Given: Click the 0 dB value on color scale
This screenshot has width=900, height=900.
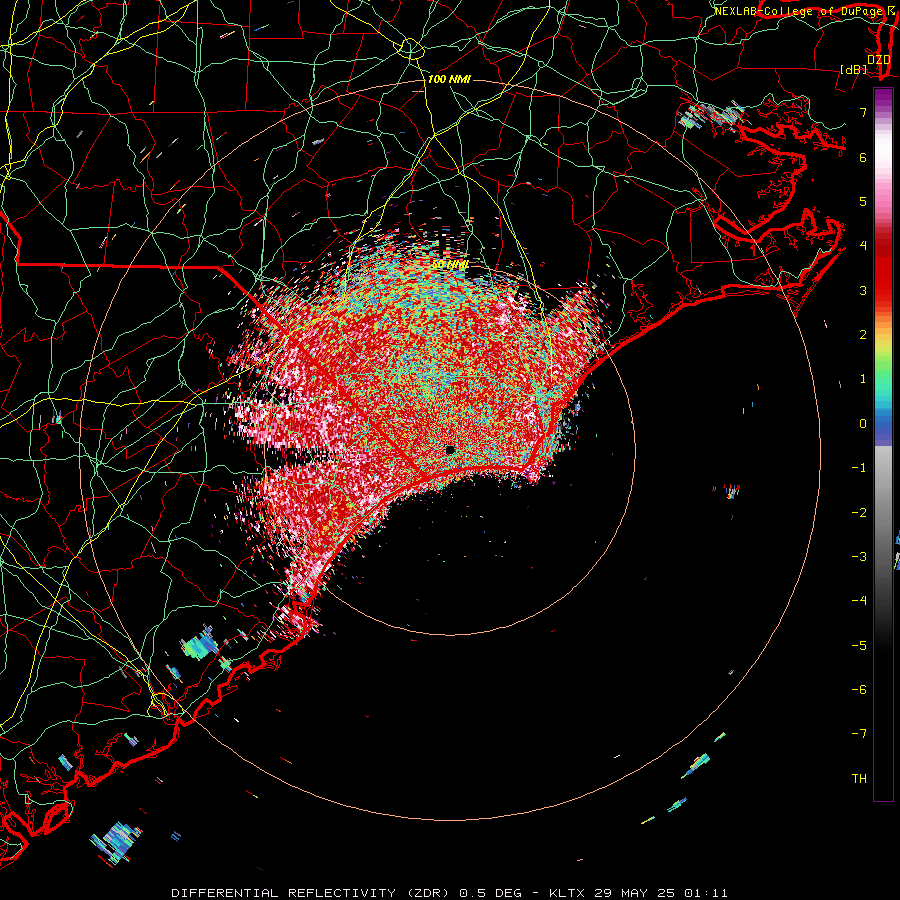Looking at the screenshot, I should (863, 424).
